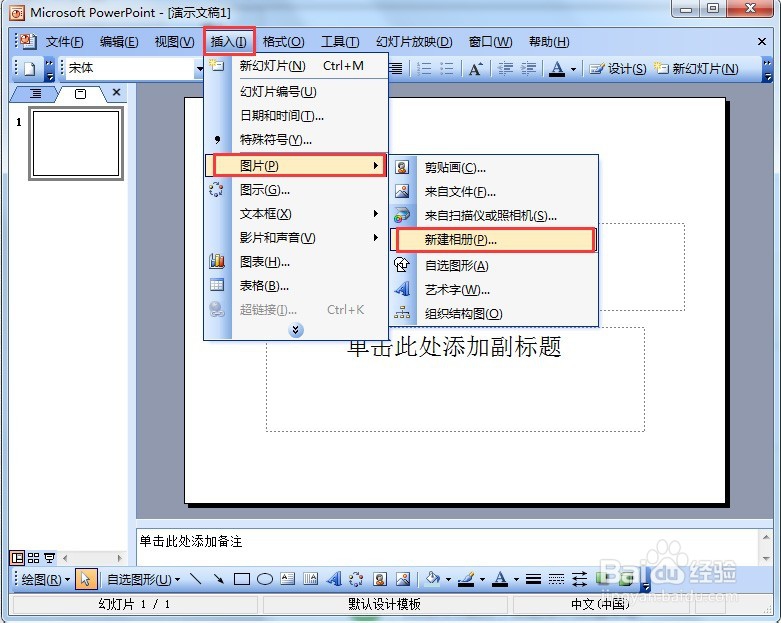Select the Rectangle drawing tool
The image size is (781, 623).
click(x=242, y=579)
